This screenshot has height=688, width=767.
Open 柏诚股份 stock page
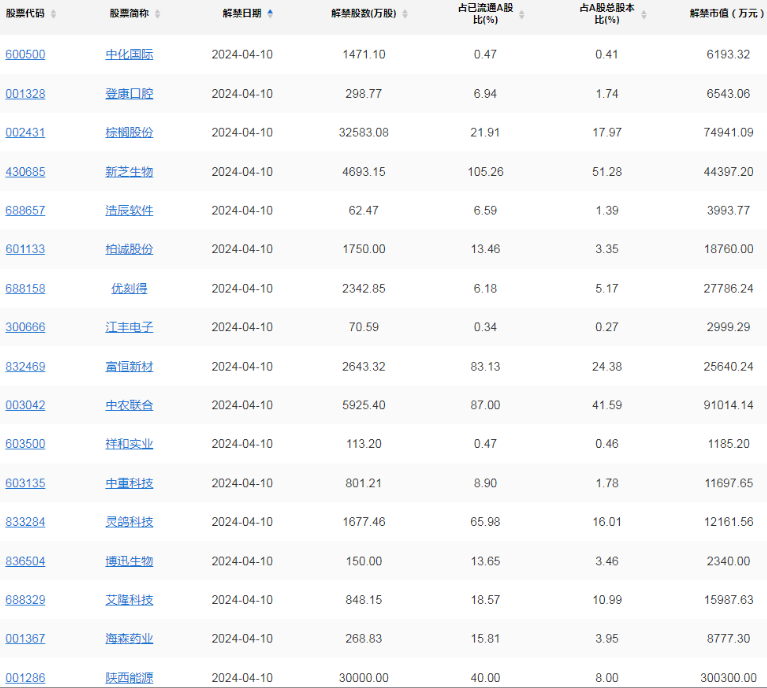pos(129,249)
